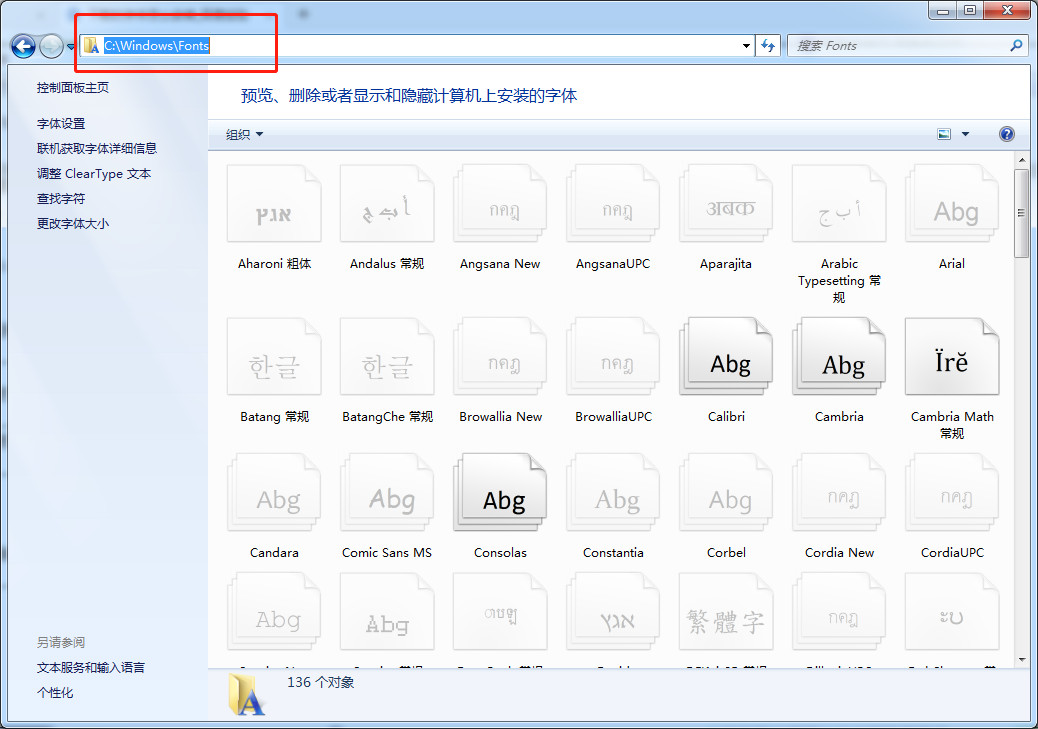Click the Forward navigation arrow
The height and width of the screenshot is (729, 1038).
(51, 46)
